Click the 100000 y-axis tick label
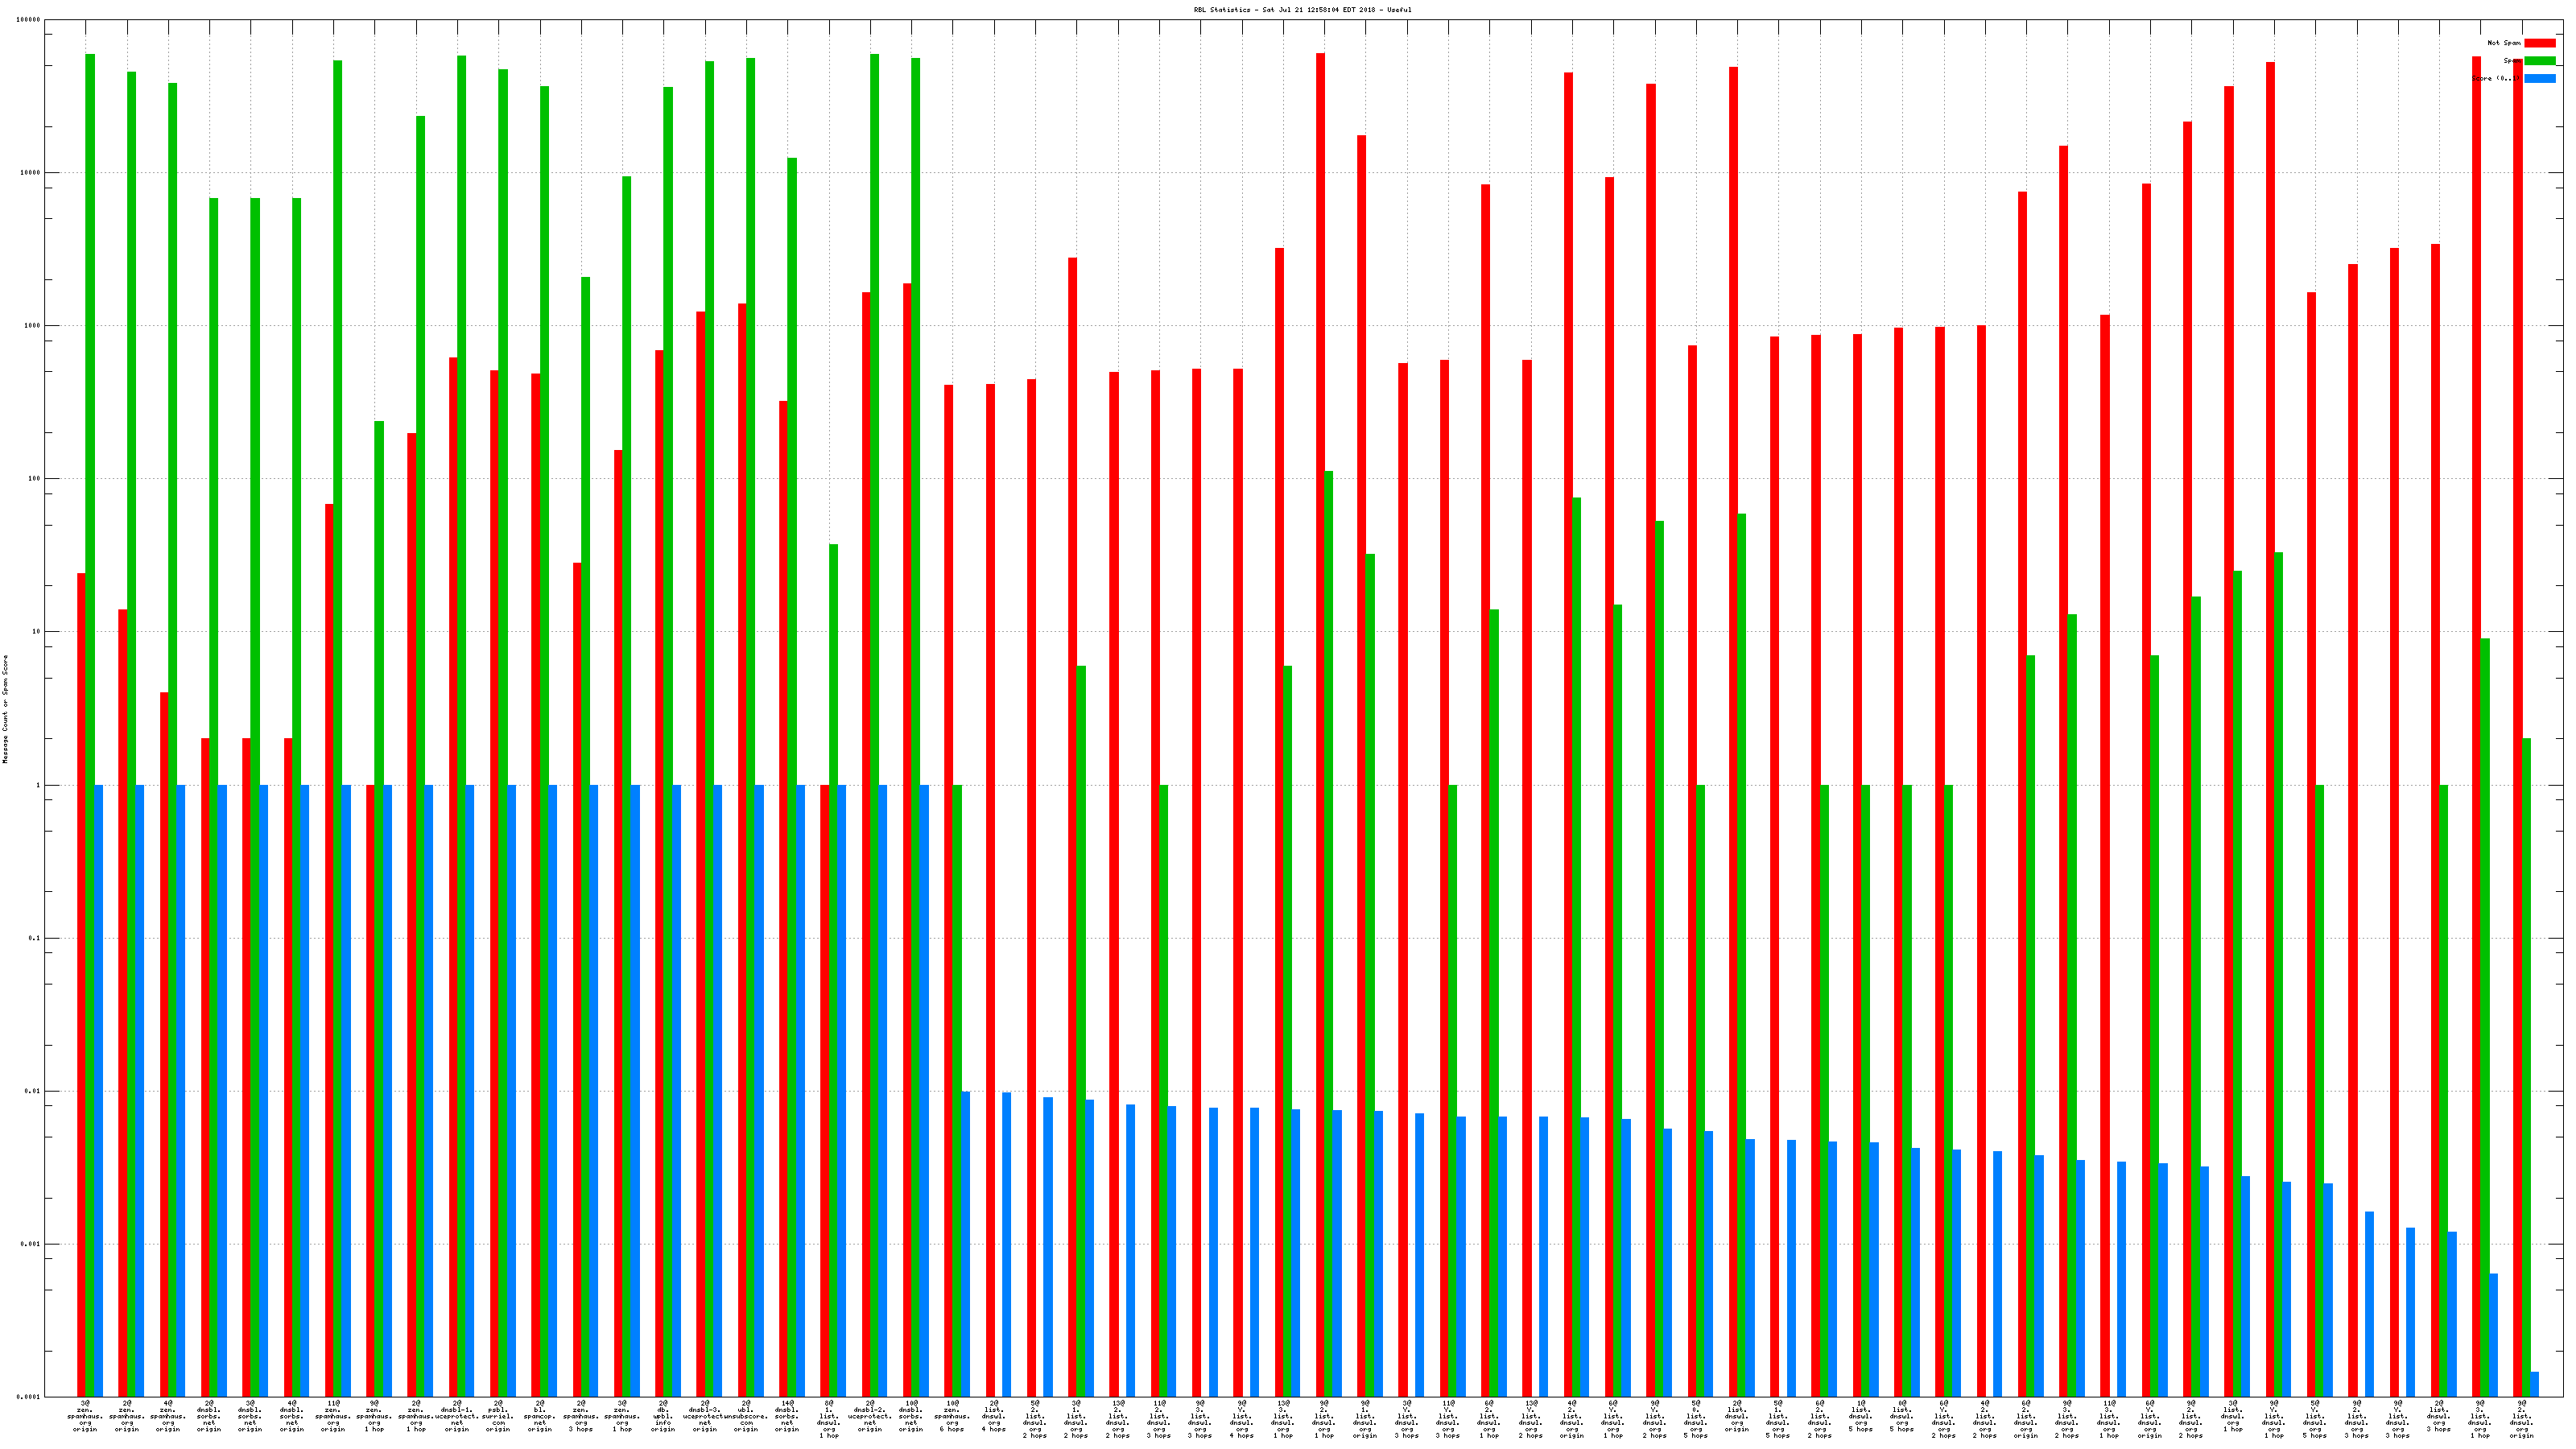The height and width of the screenshot is (1449, 2576). click(29, 20)
